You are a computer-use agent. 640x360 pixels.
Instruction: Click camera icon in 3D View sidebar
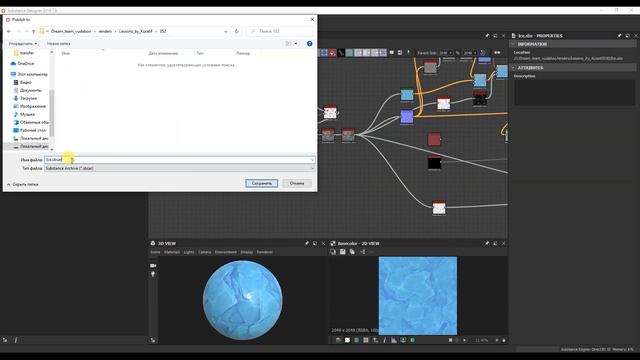153,266
